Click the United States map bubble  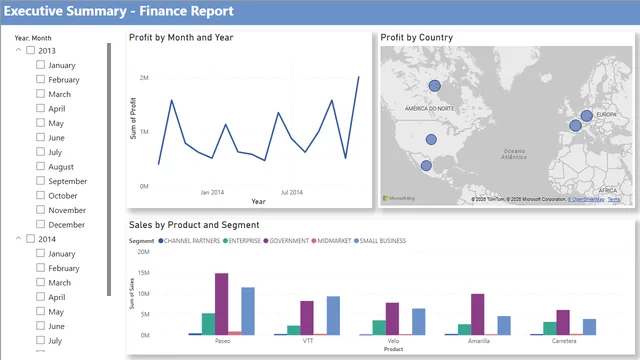(431, 140)
